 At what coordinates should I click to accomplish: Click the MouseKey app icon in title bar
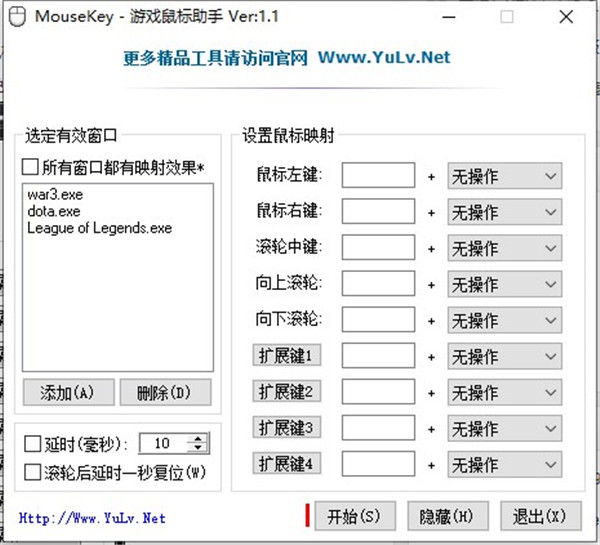(x=14, y=17)
